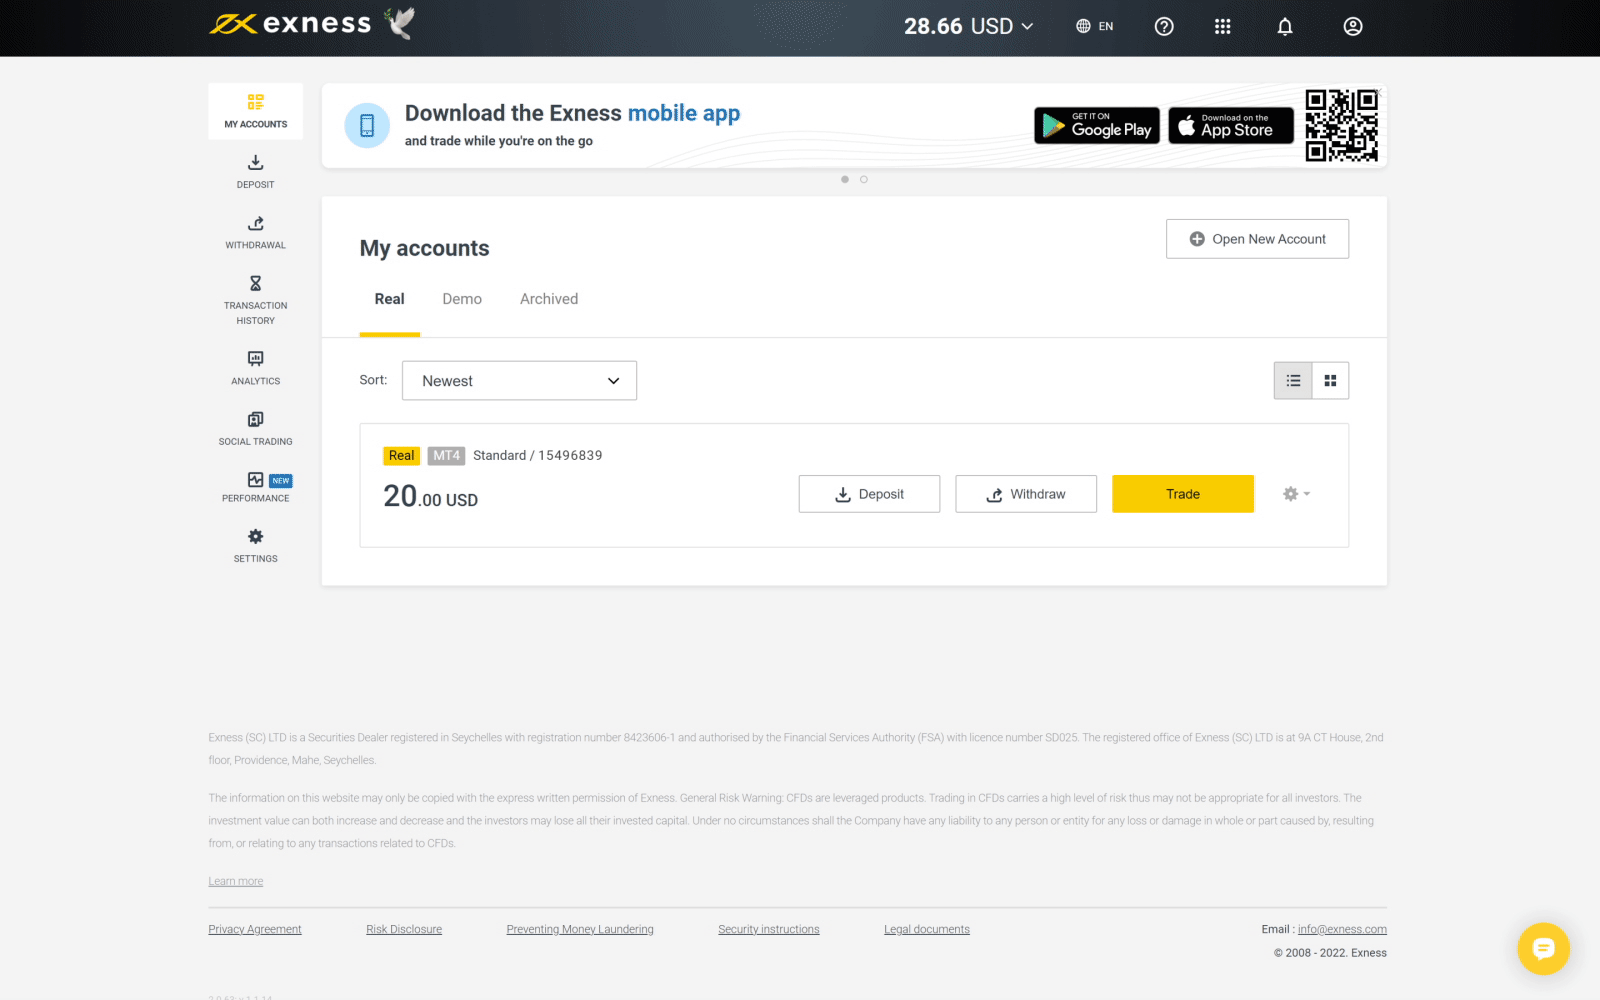Viewport: 1600px width, 1000px height.
Task: Switch to list view layout
Action: (x=1293, y=380)
